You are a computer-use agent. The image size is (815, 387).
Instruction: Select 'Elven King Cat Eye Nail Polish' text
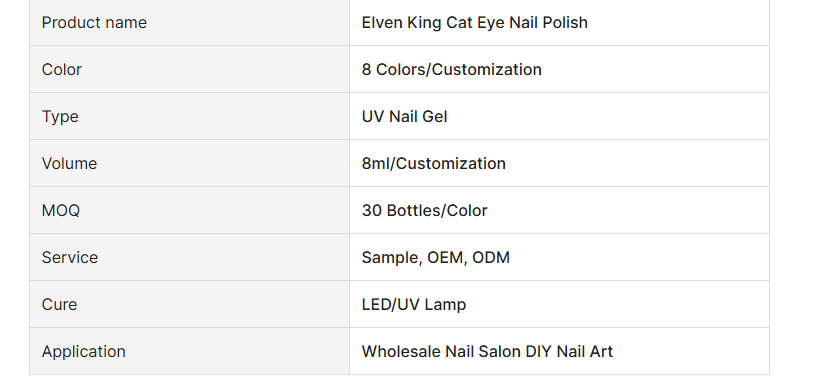tap(475, 22)
